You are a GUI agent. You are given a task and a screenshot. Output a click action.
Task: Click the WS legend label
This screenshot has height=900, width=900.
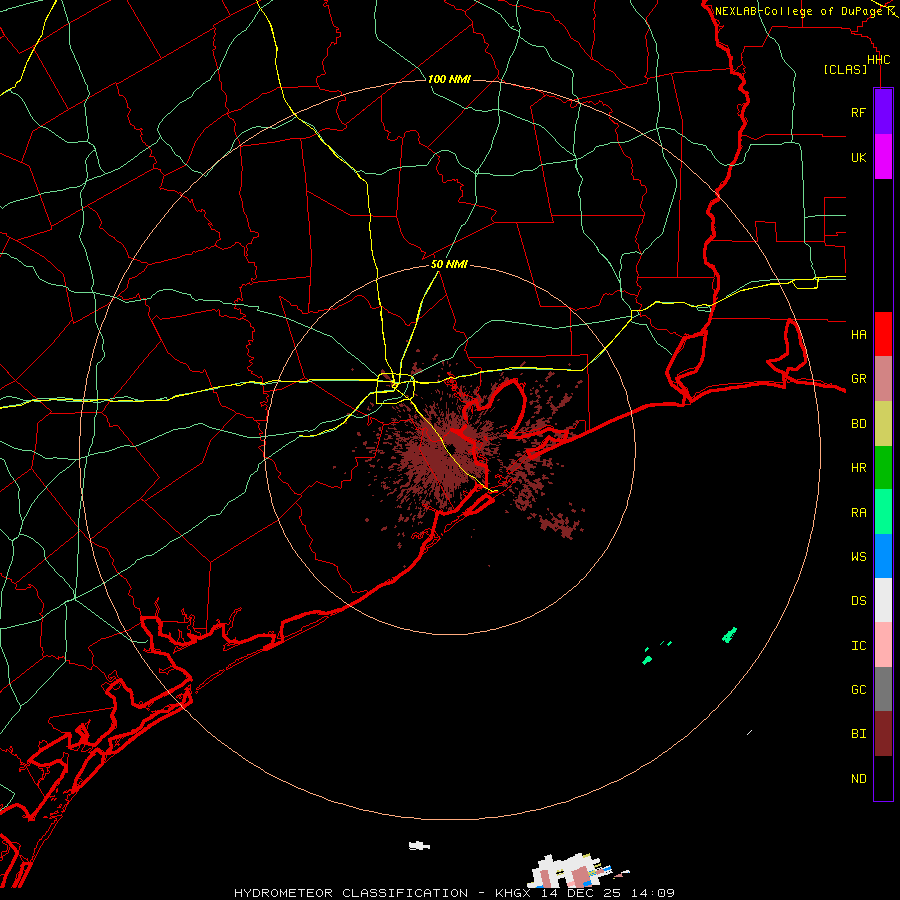tap(858, 557)
